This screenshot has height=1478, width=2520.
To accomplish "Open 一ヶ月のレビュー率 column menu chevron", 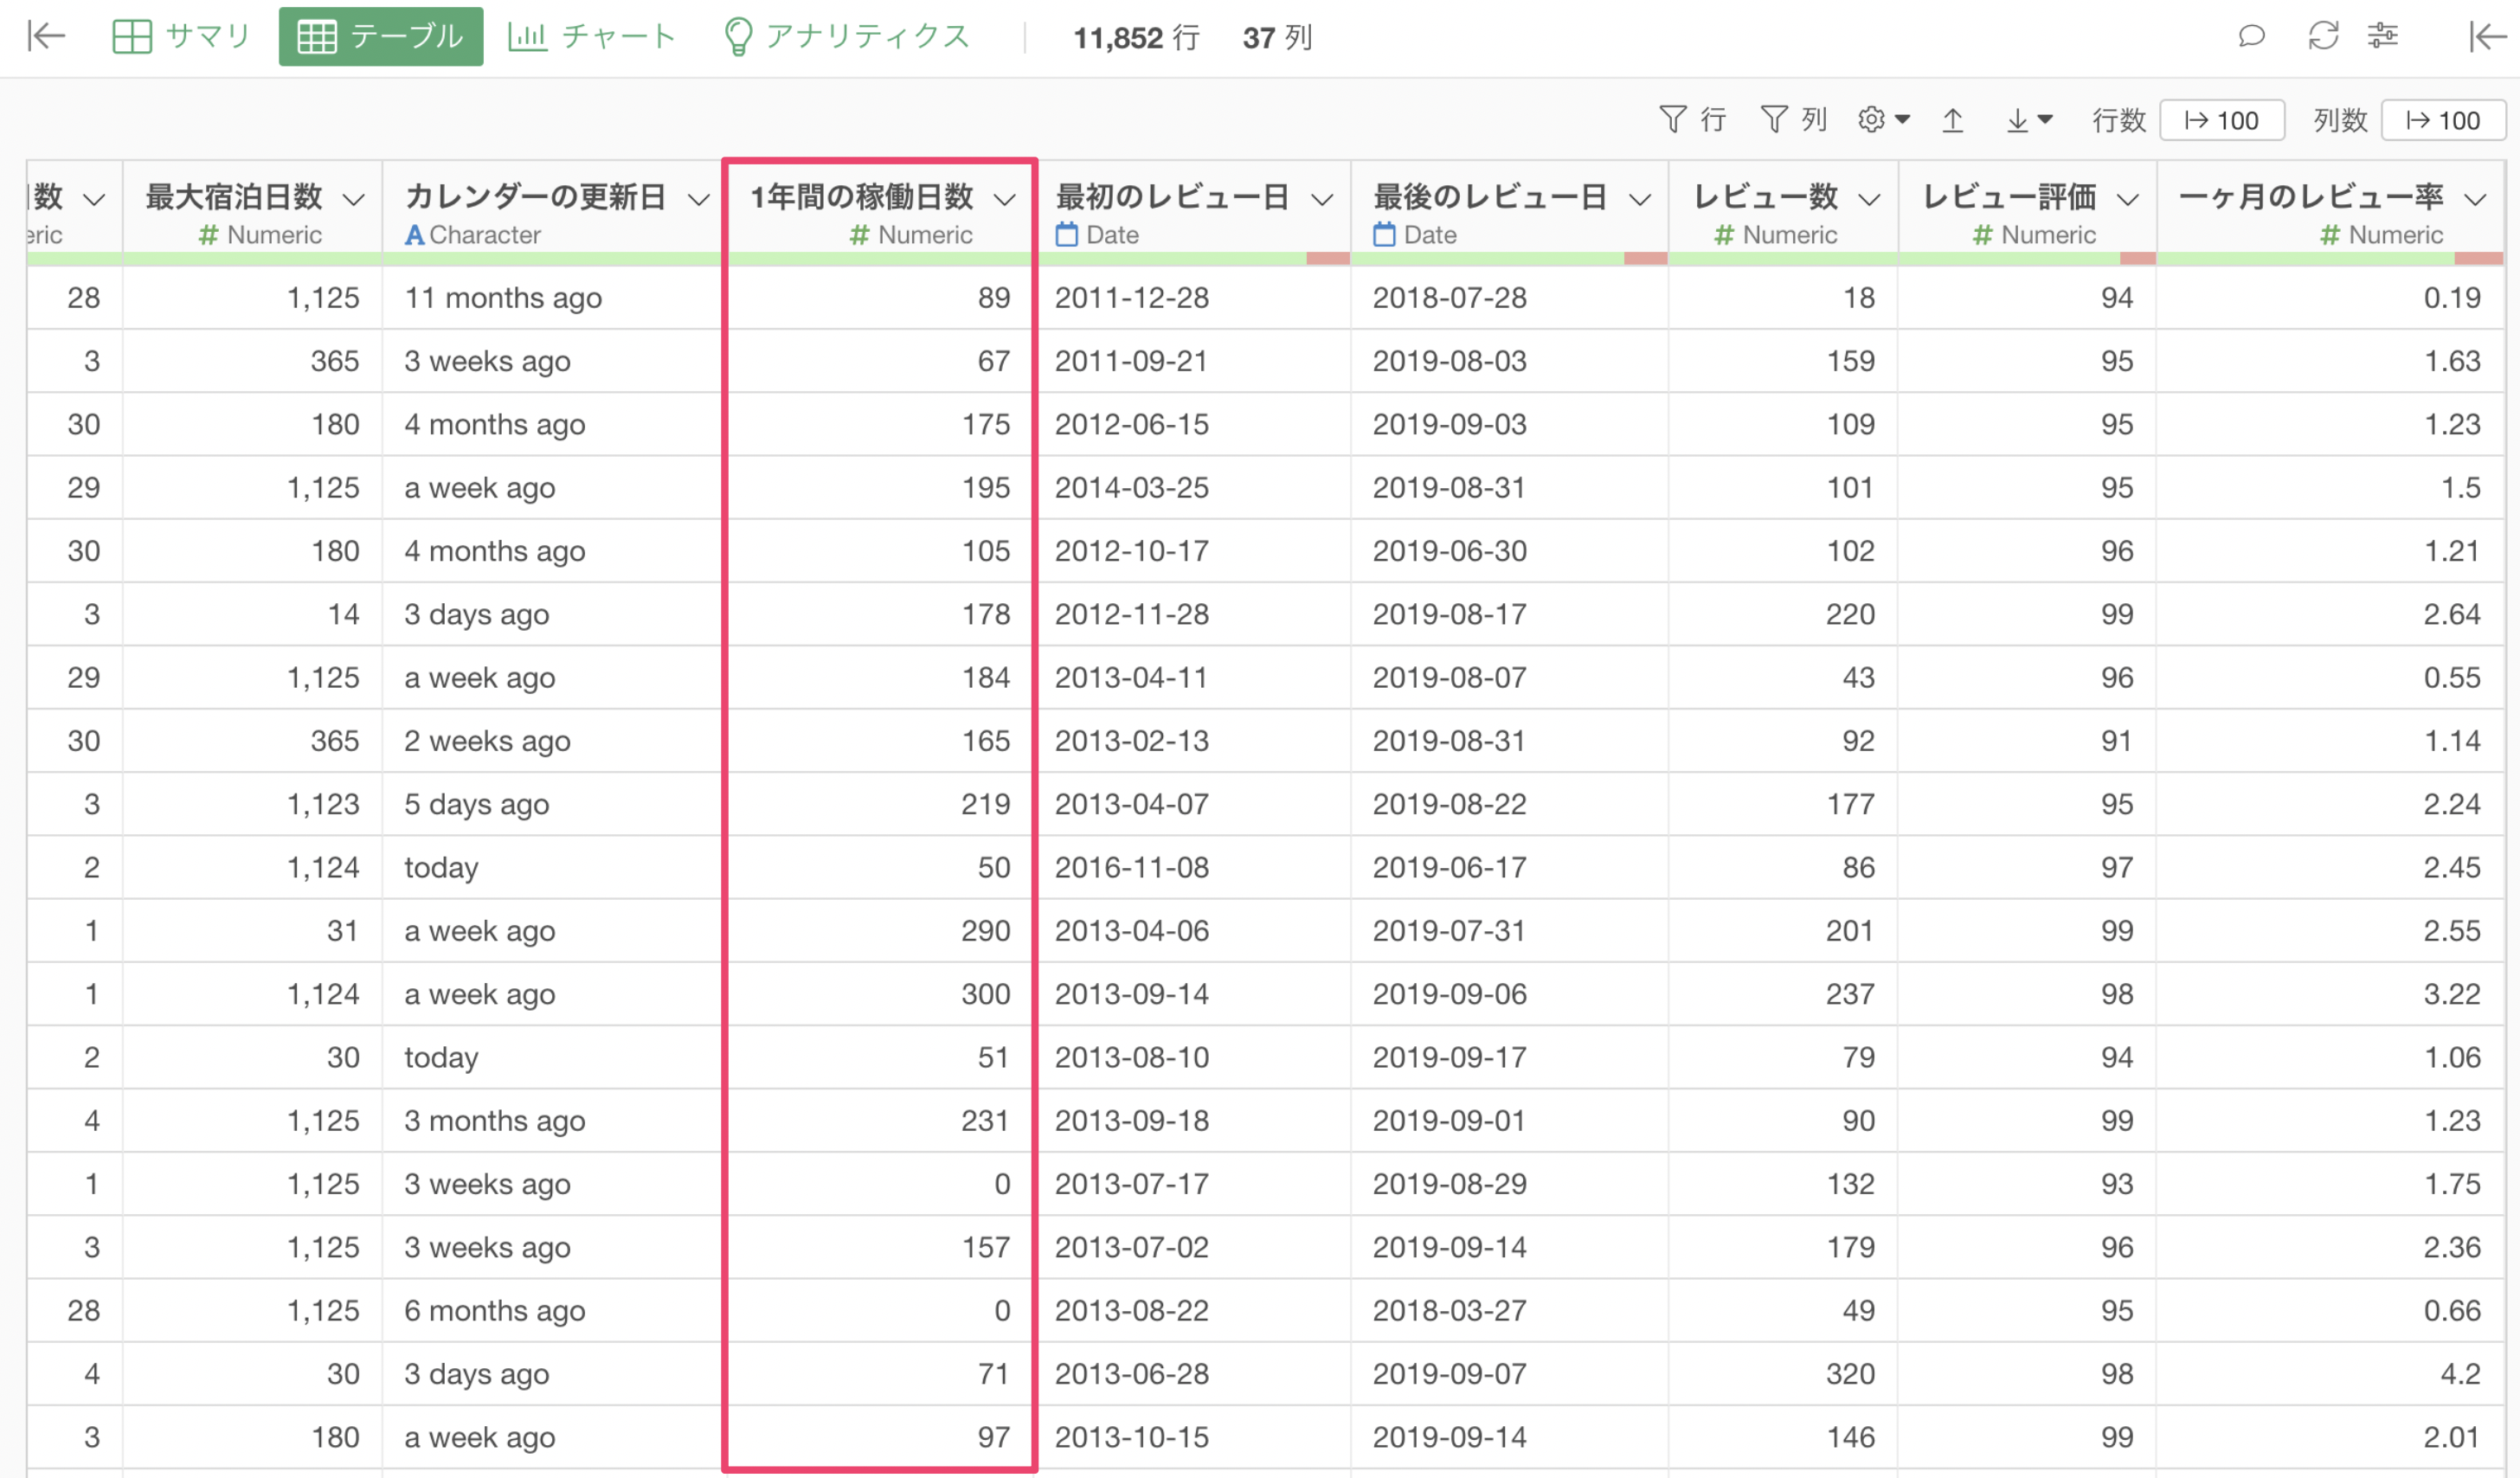I will (2475, 199).
